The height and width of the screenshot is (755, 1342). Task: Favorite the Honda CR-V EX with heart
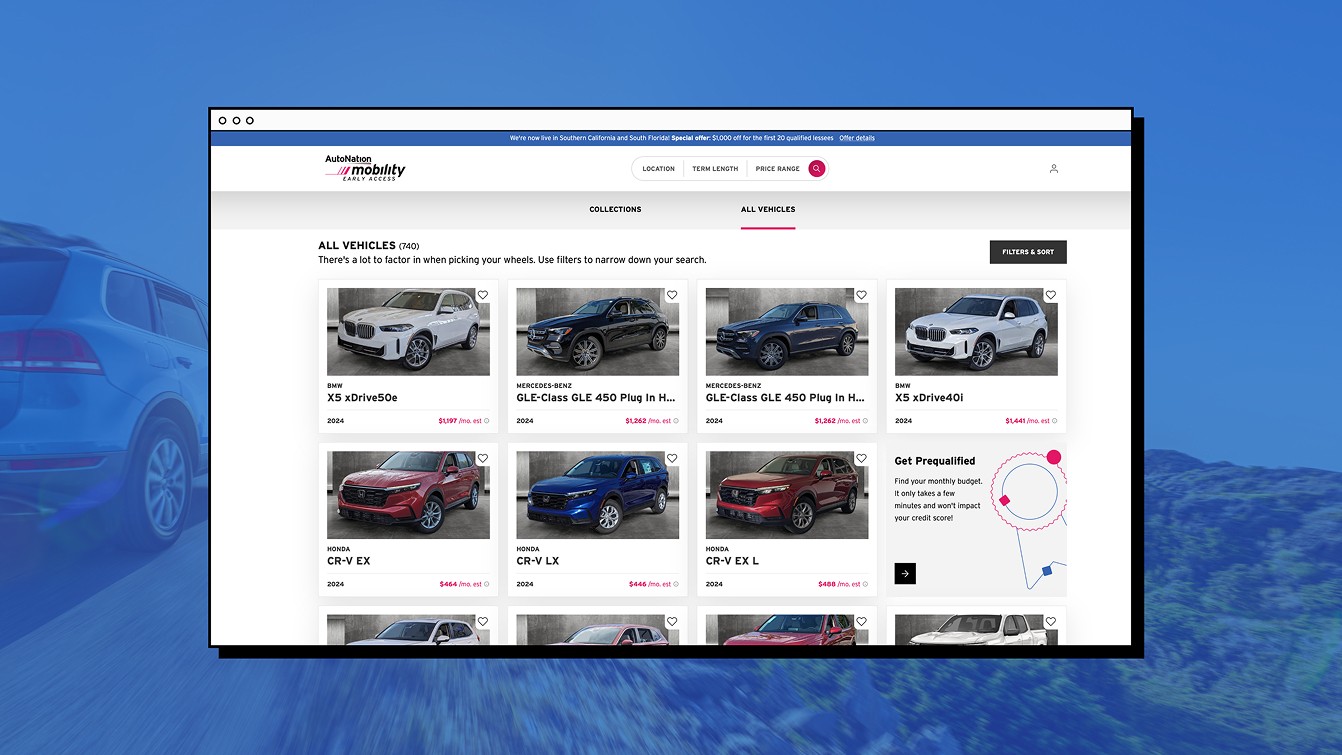[x=483, y=458]
